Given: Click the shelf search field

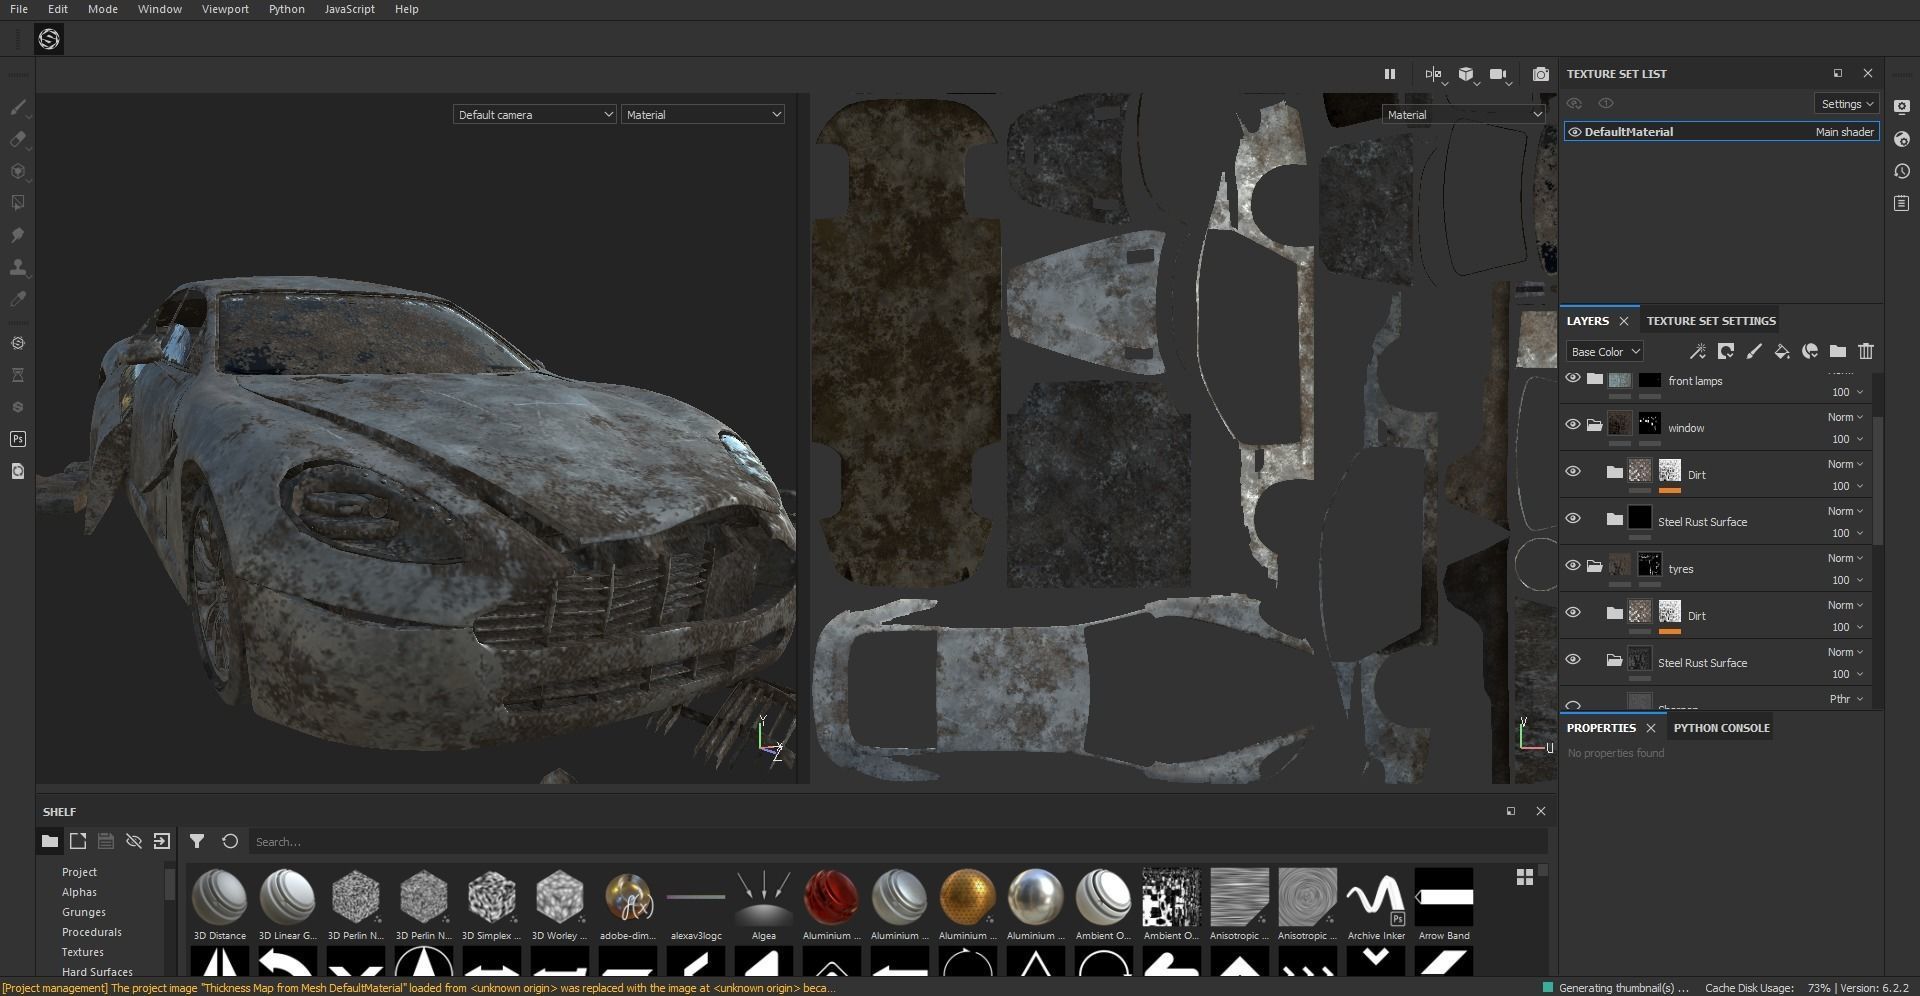Looking at the screenshot, I should point(897,842).
